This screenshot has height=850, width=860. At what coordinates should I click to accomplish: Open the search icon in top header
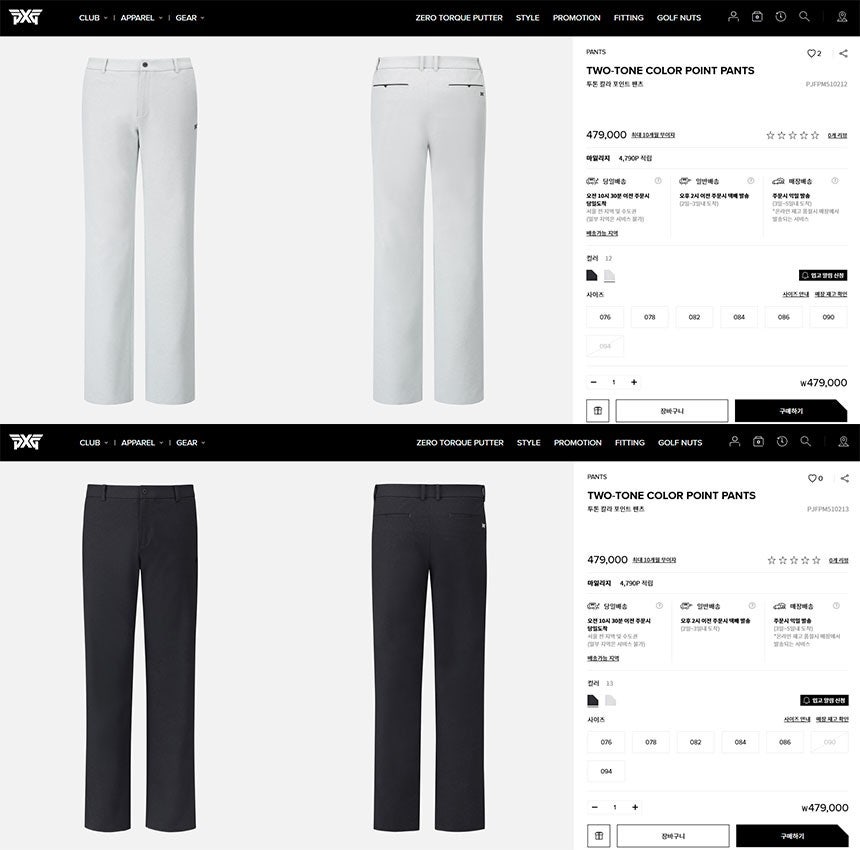(804, 16)
